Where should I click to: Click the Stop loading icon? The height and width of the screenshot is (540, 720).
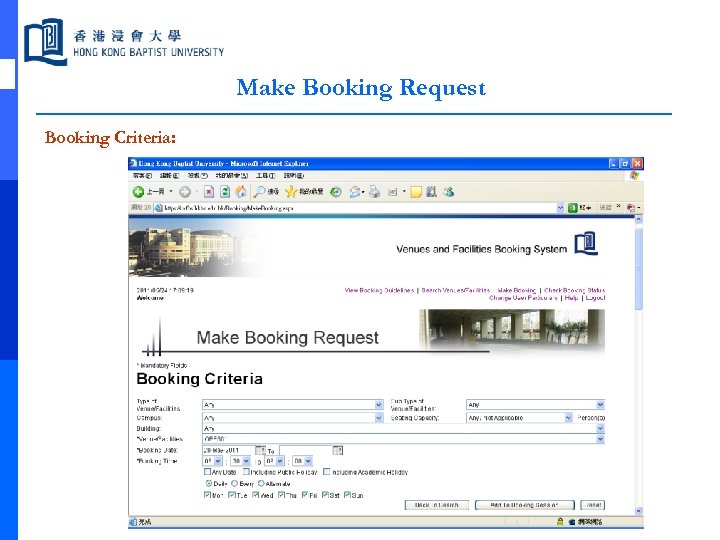pyautogui.click(x=208, y=192)
